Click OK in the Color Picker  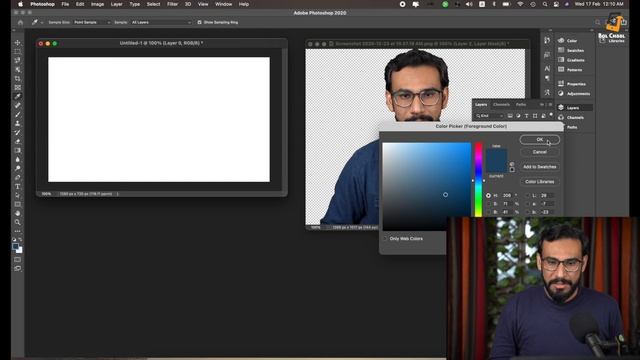[x=540, y=140]
